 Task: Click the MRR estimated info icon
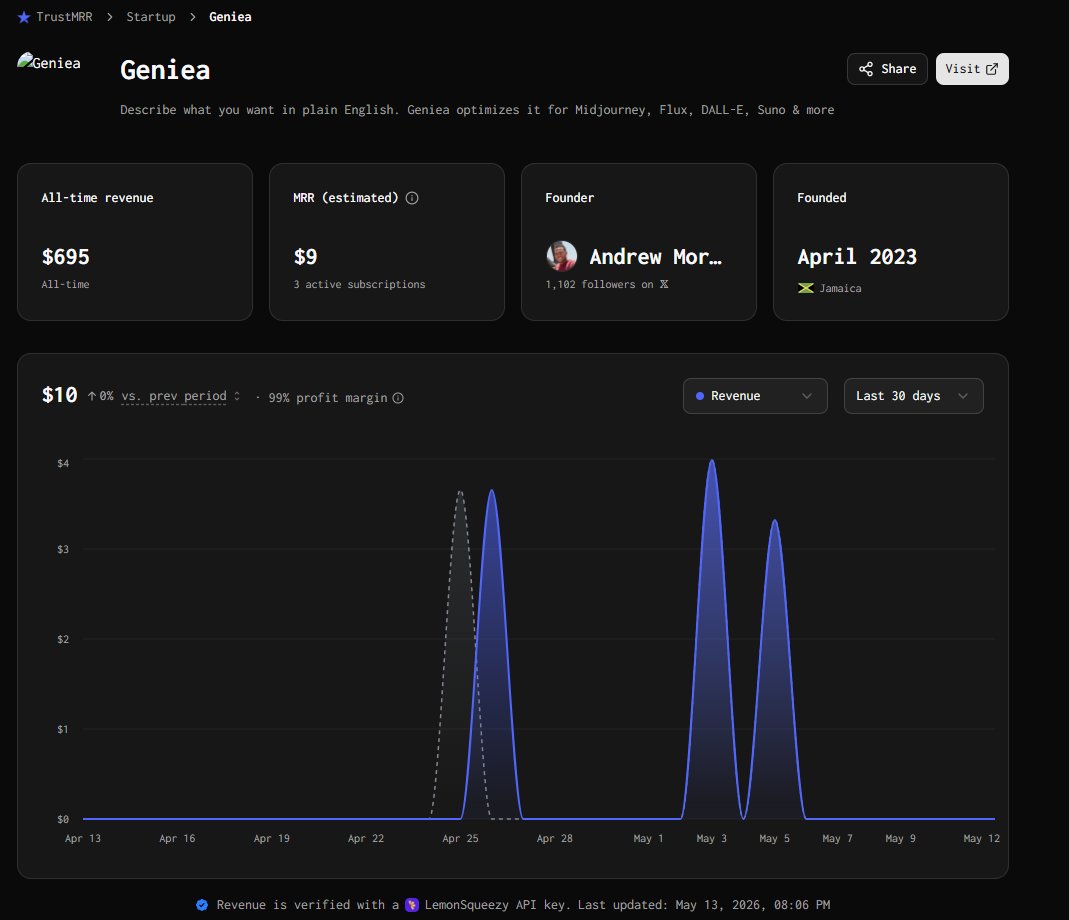click(412, 198)
